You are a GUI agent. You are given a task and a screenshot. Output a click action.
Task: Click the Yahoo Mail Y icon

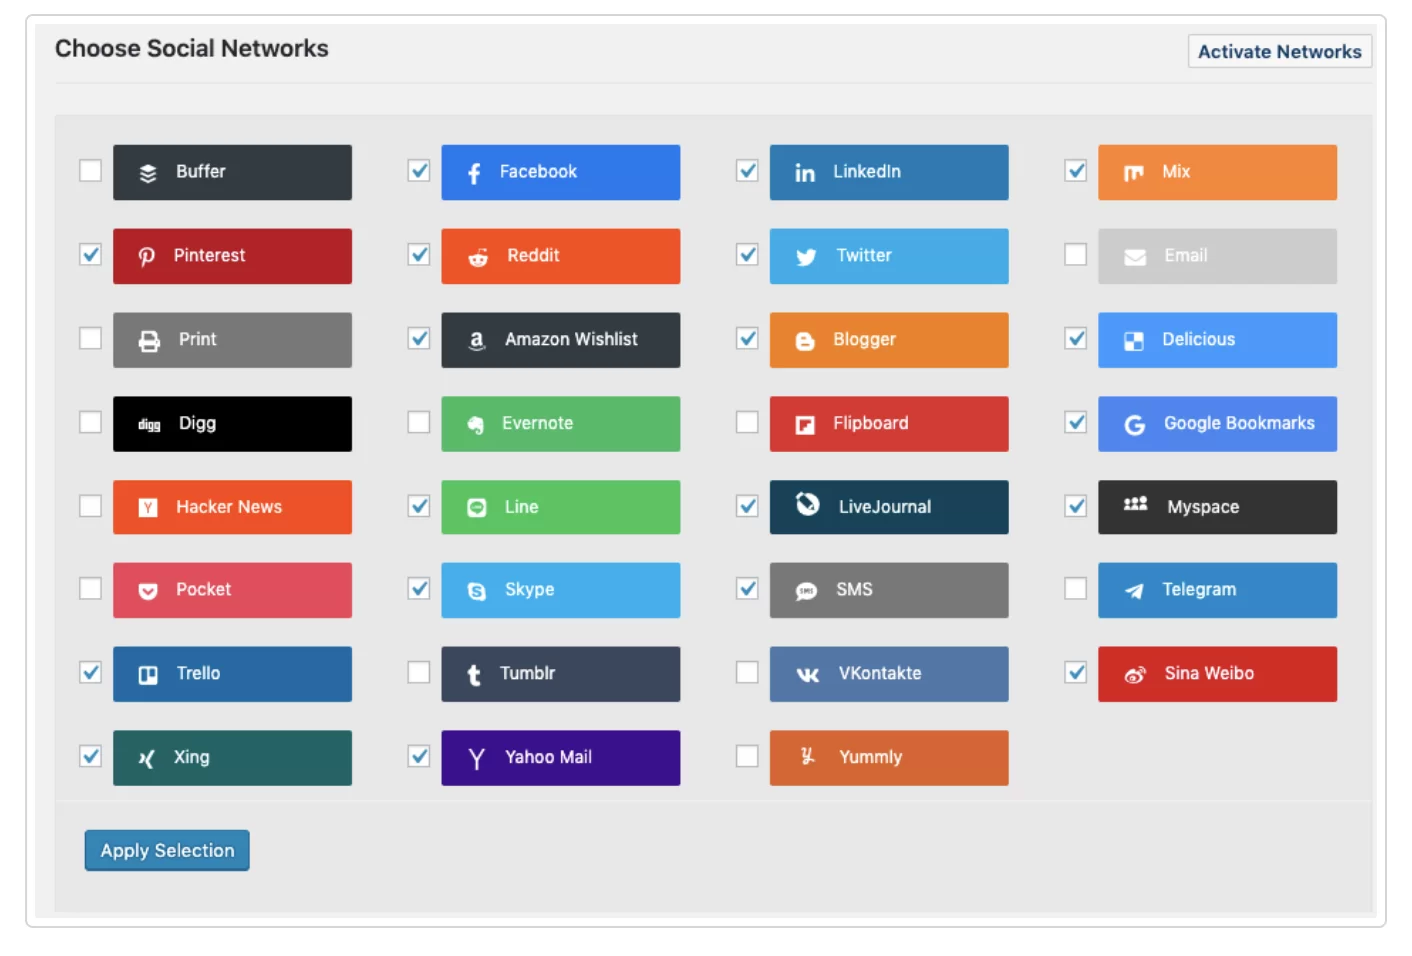[477, 759]
